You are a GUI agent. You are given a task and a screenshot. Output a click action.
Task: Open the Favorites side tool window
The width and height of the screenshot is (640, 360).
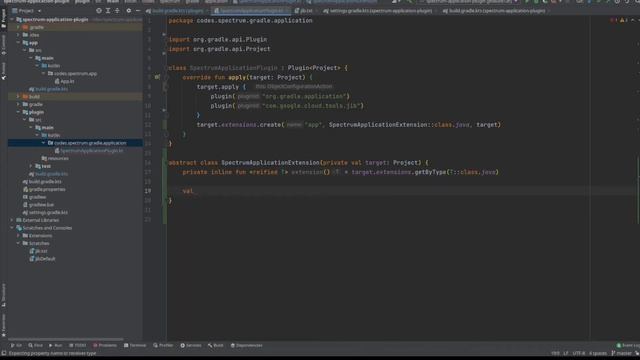(x=4, y=325)
